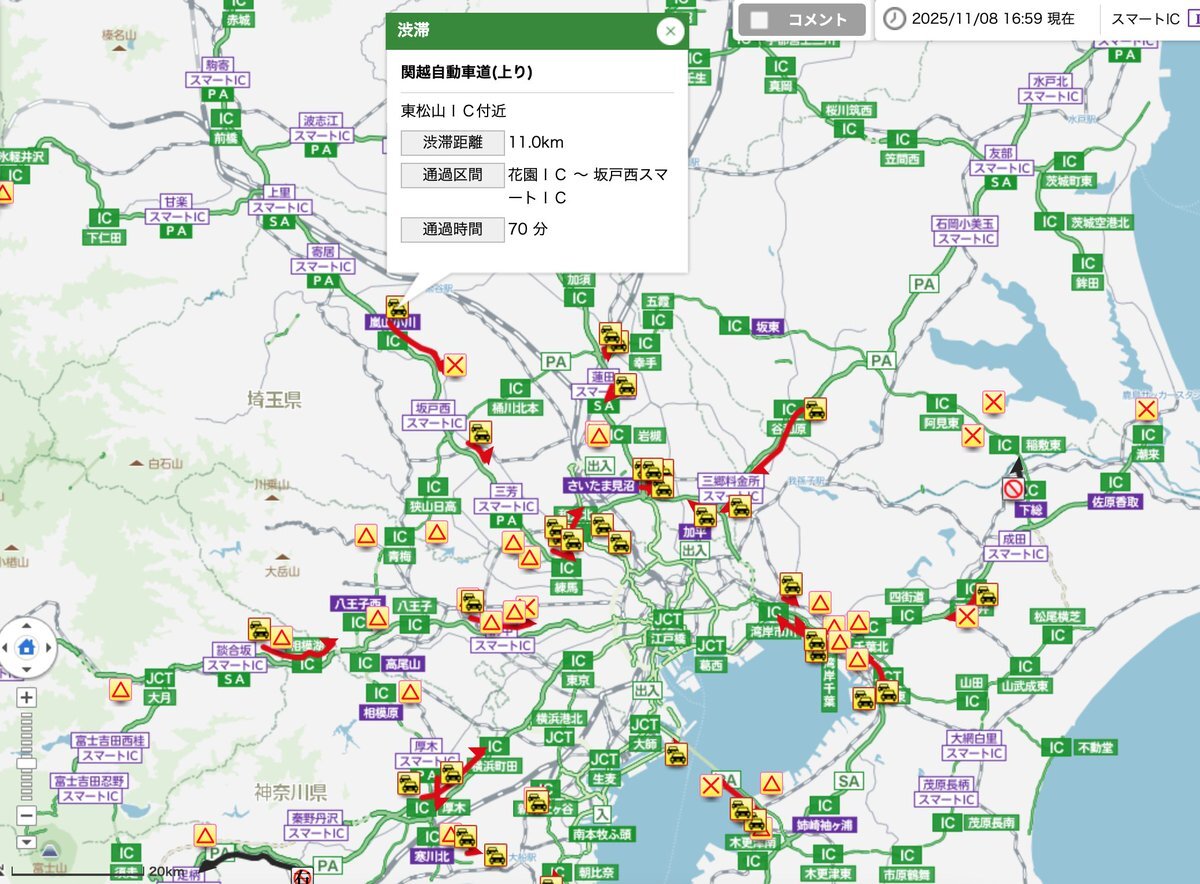1200x884 pixels.
Task: Click the 波志江 スマートIC map label
Action: (x=322, y=126)
